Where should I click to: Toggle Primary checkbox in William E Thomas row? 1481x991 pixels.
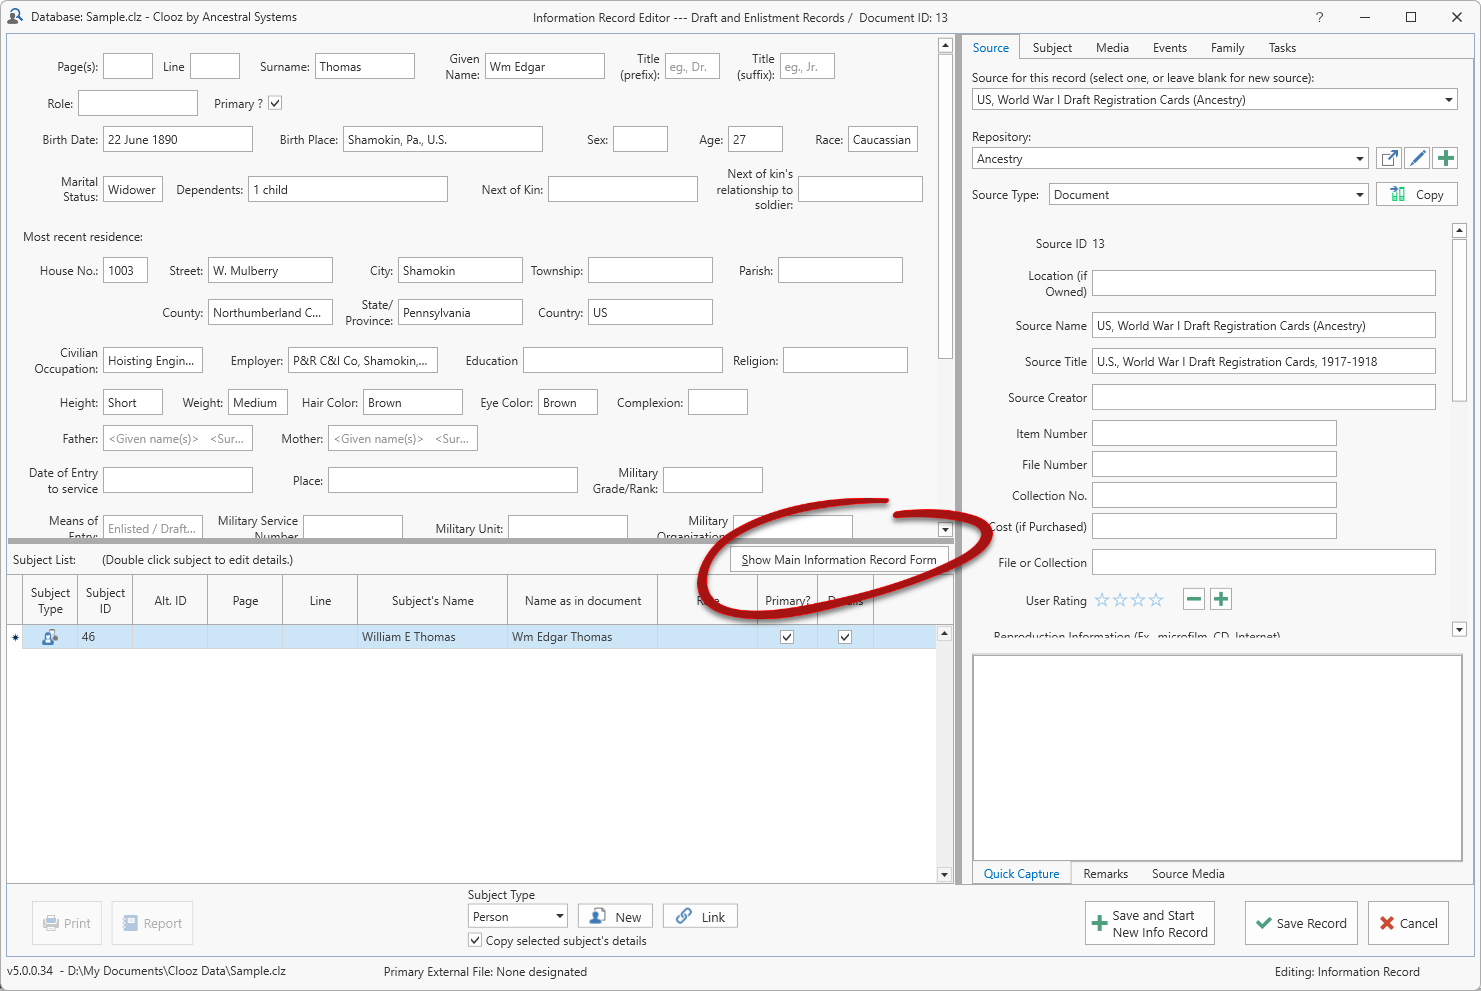[787, 637]
